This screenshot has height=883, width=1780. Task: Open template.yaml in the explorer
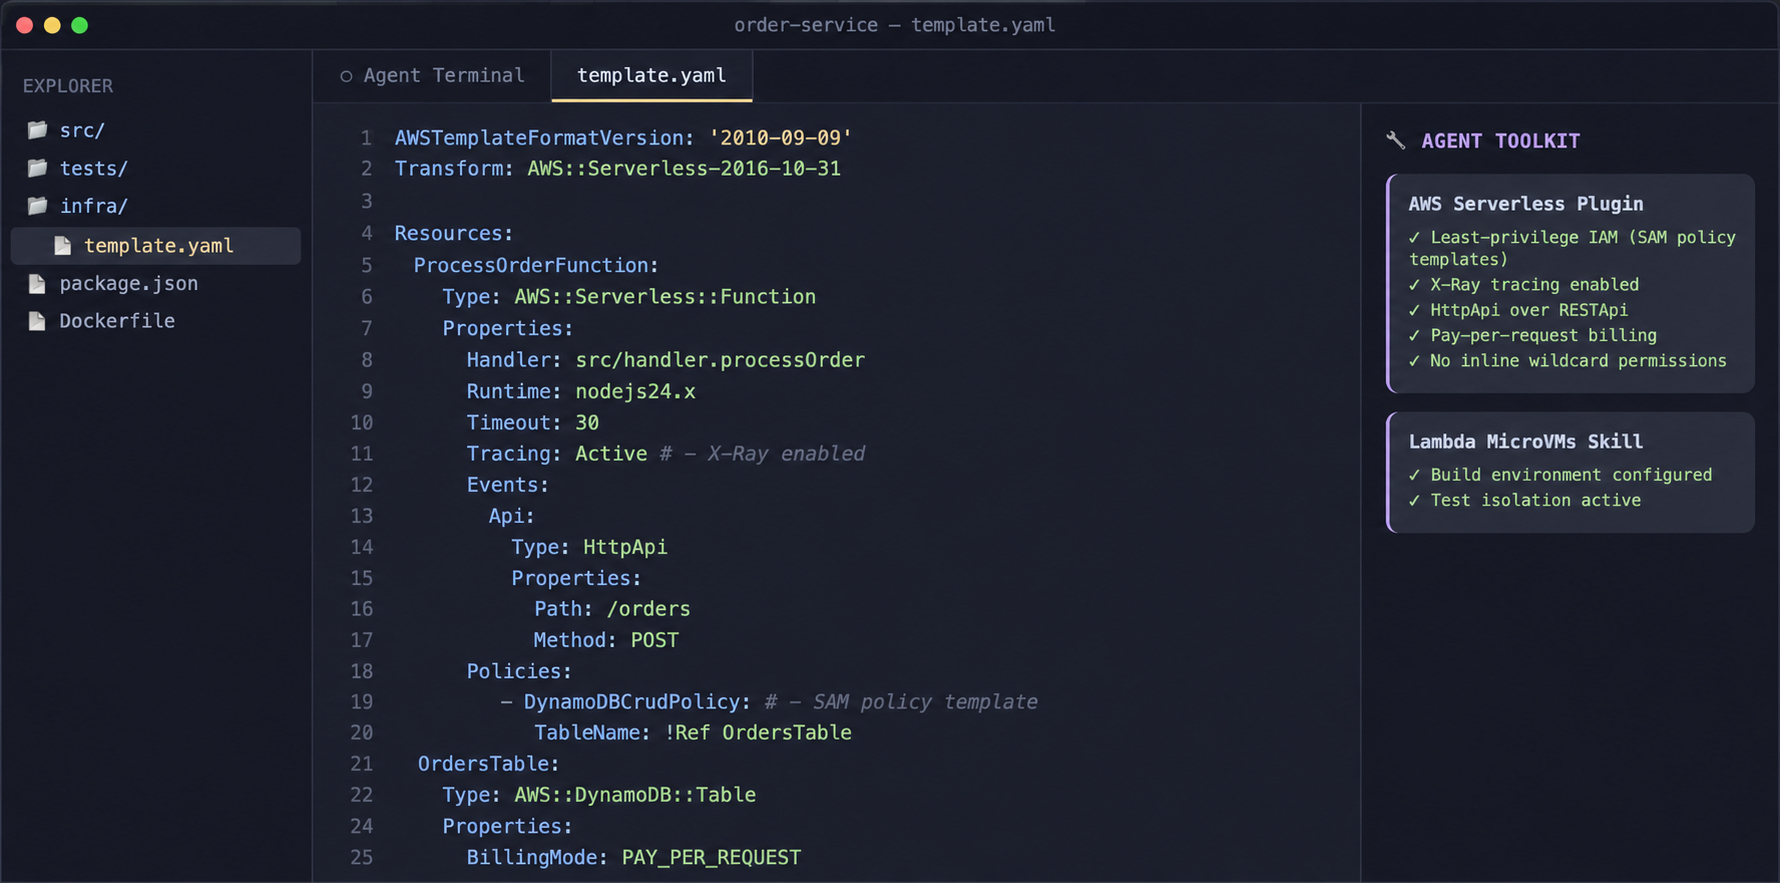click(156, 246)
